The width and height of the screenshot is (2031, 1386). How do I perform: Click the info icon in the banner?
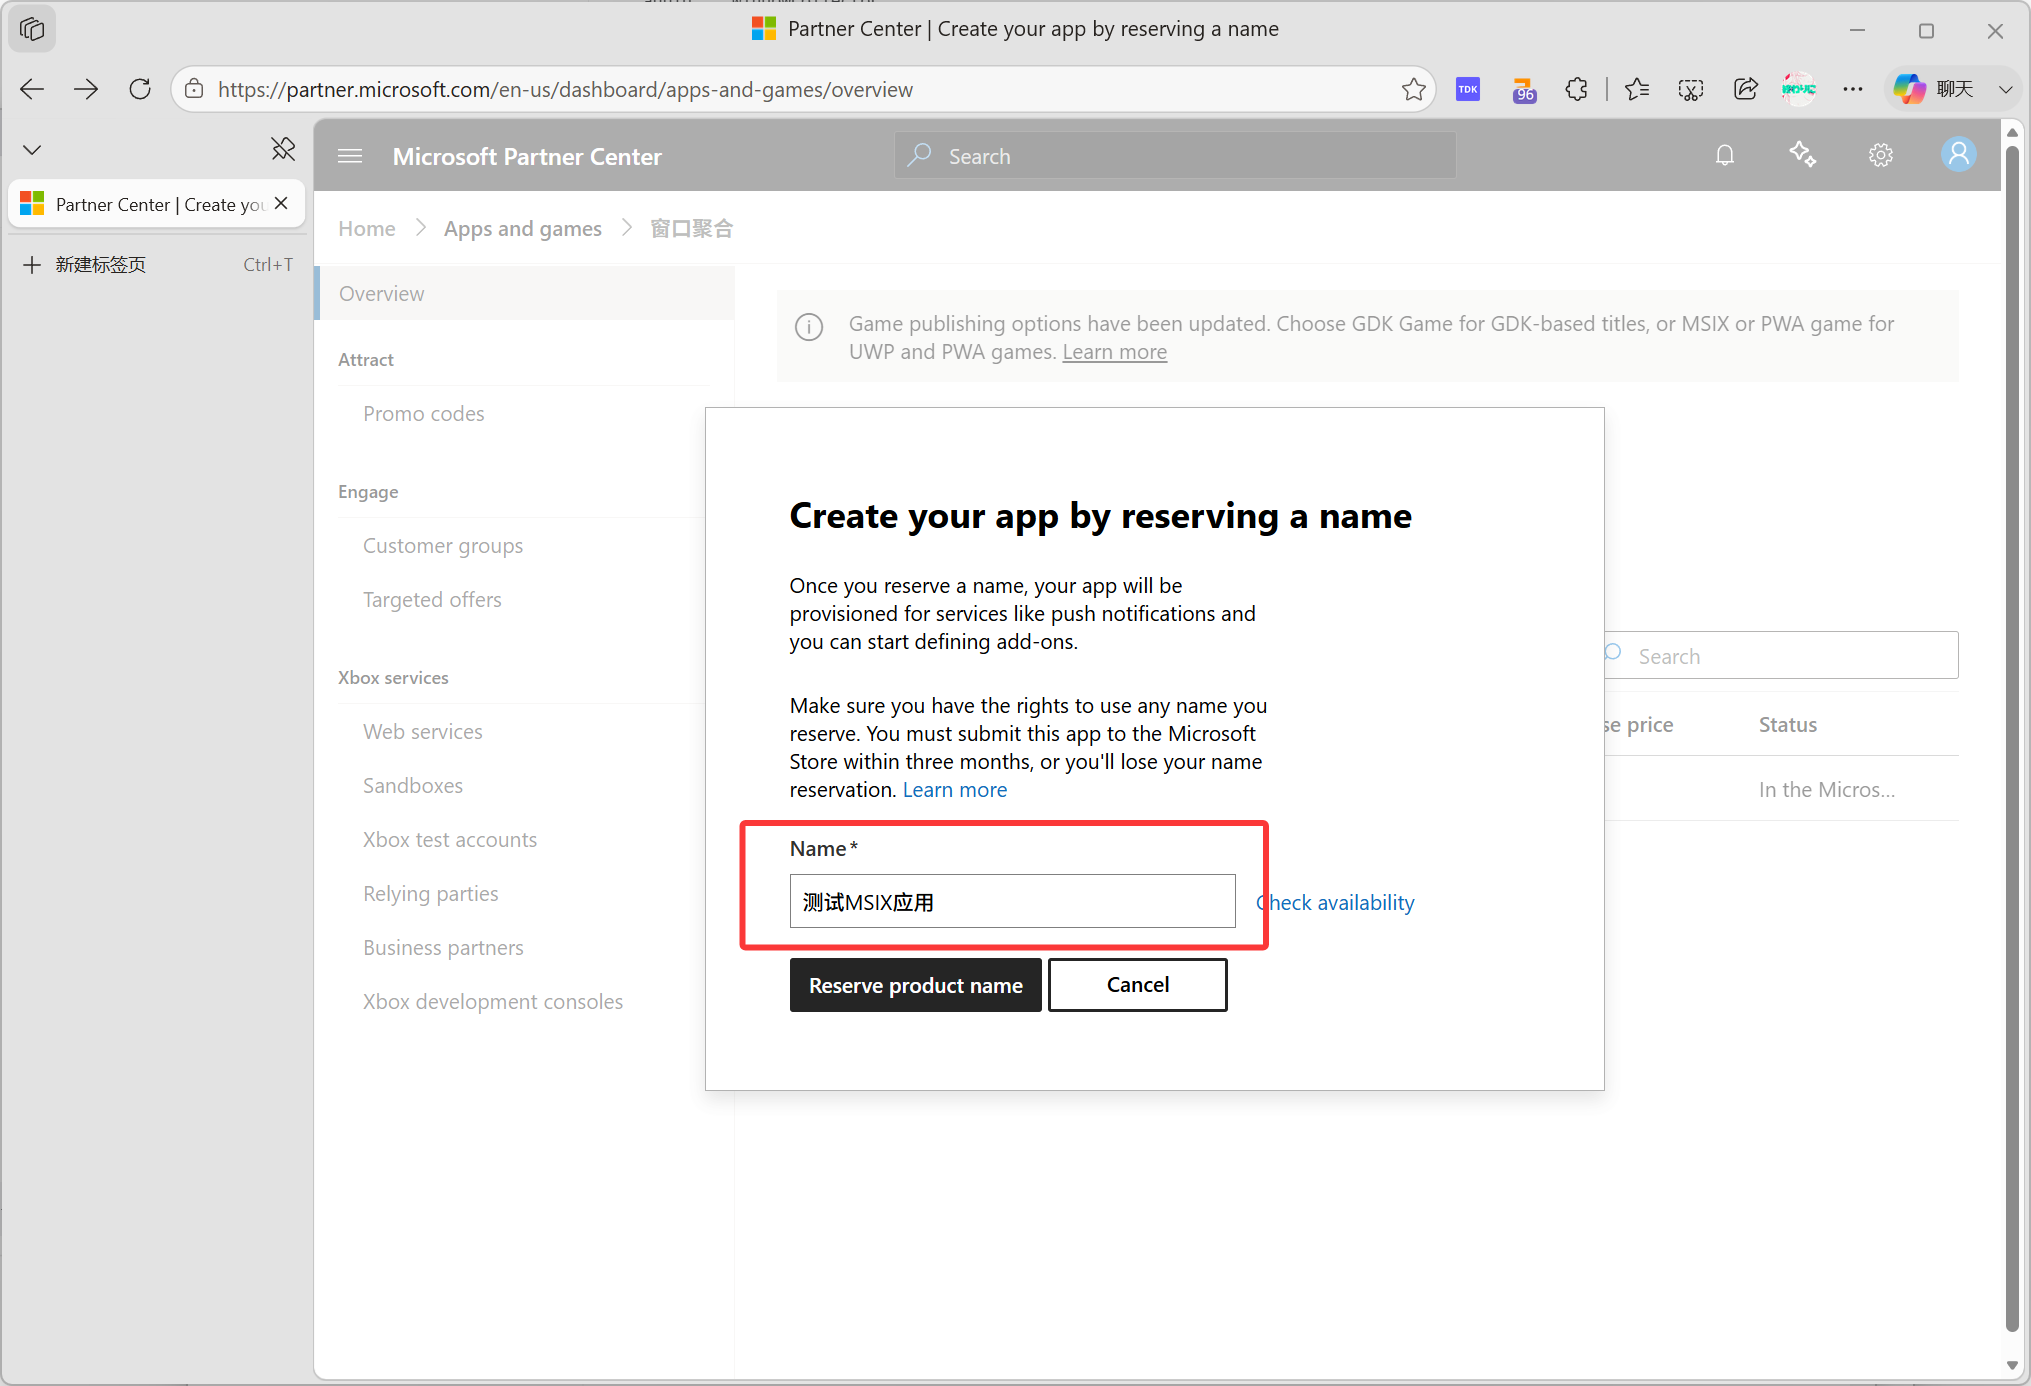(809, 327)
